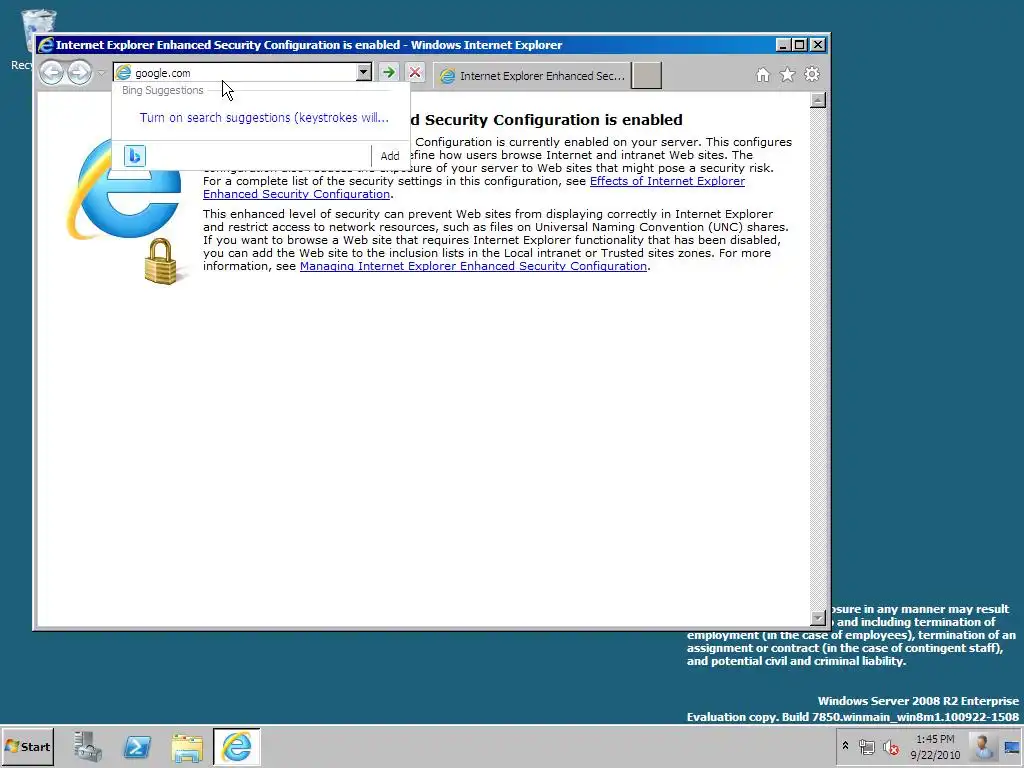This screenshot has height=768, width=1024.
Task: Click the IE logo in title bar
Action: pyautogui.click(x=46, y=45)
